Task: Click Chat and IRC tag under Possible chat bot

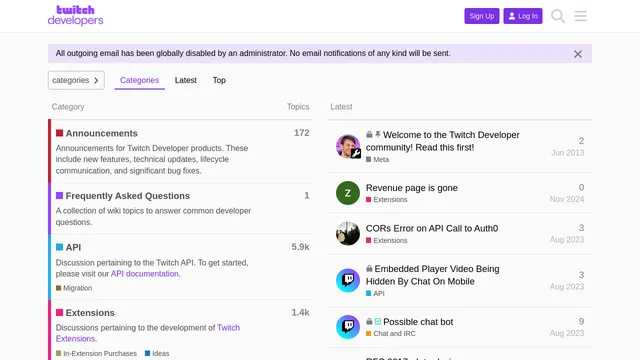Action: pyautogui.click(x=391, y=333)
